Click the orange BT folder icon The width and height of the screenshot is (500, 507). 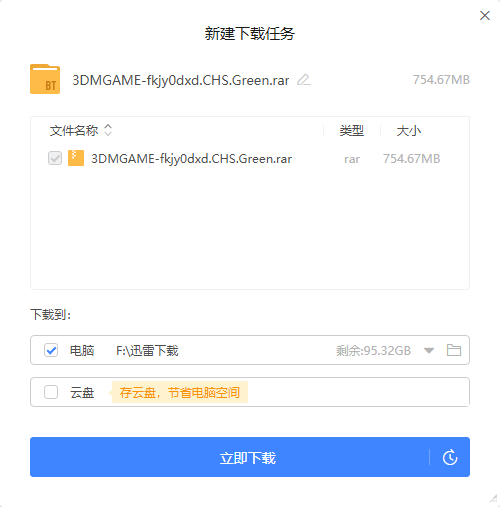[x=45, y=79]
